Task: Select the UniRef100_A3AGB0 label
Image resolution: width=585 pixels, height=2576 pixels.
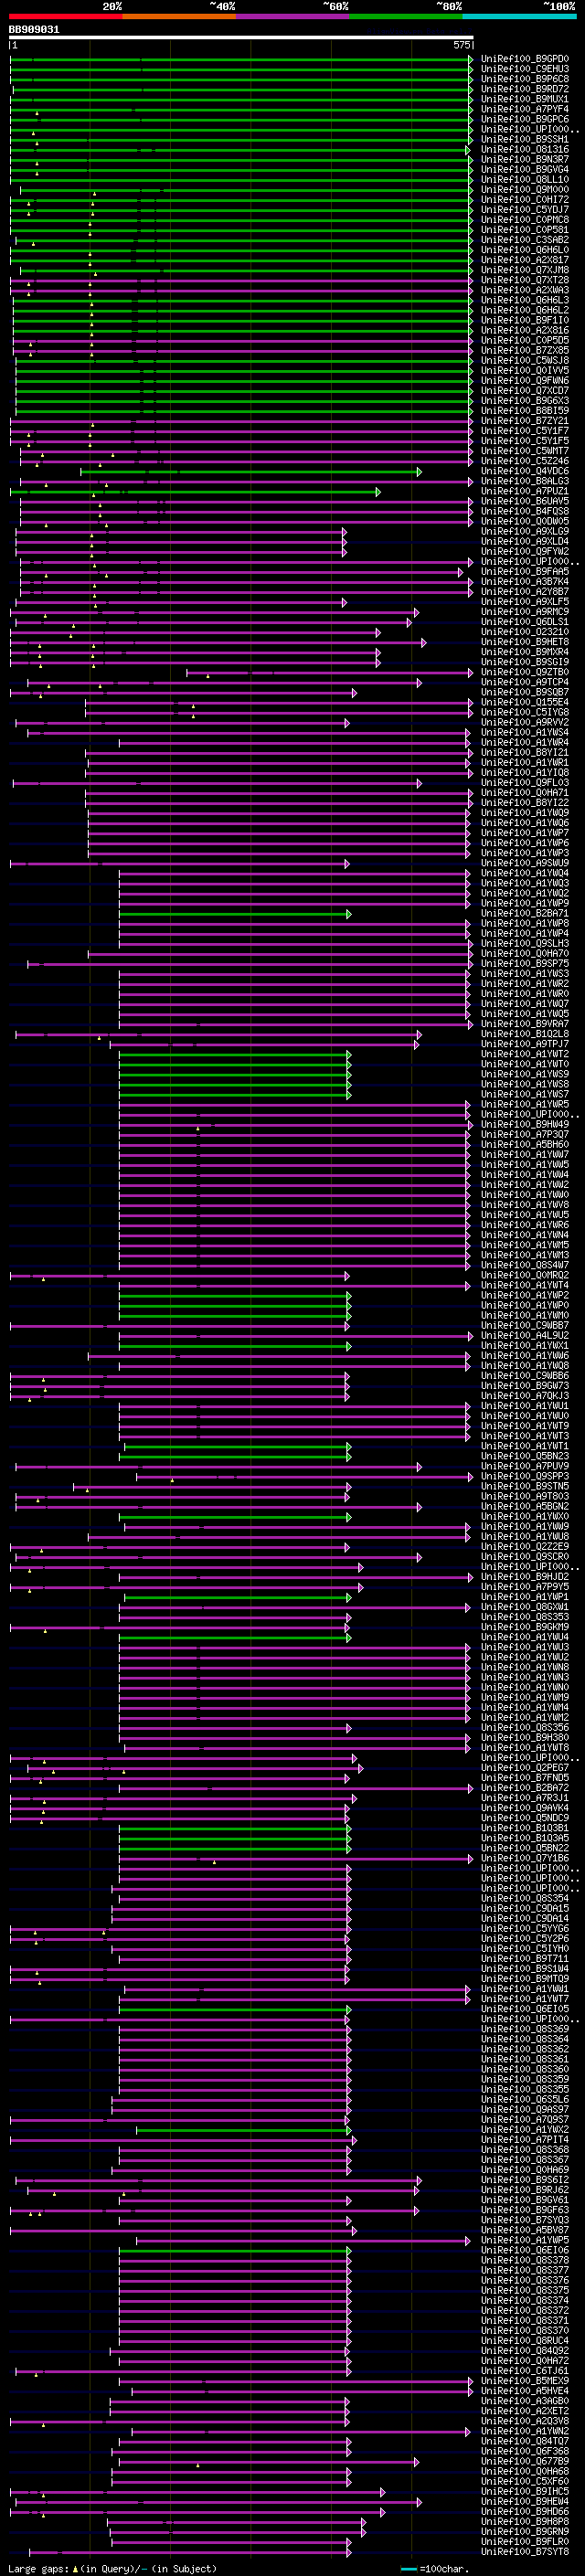Action: (525, 2401)
